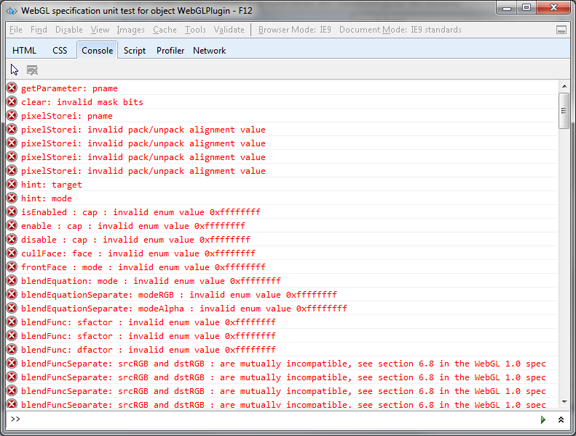Click the console scrollbar up arrow
Screen dimensions: 576x436
click(x=564, y=87)
